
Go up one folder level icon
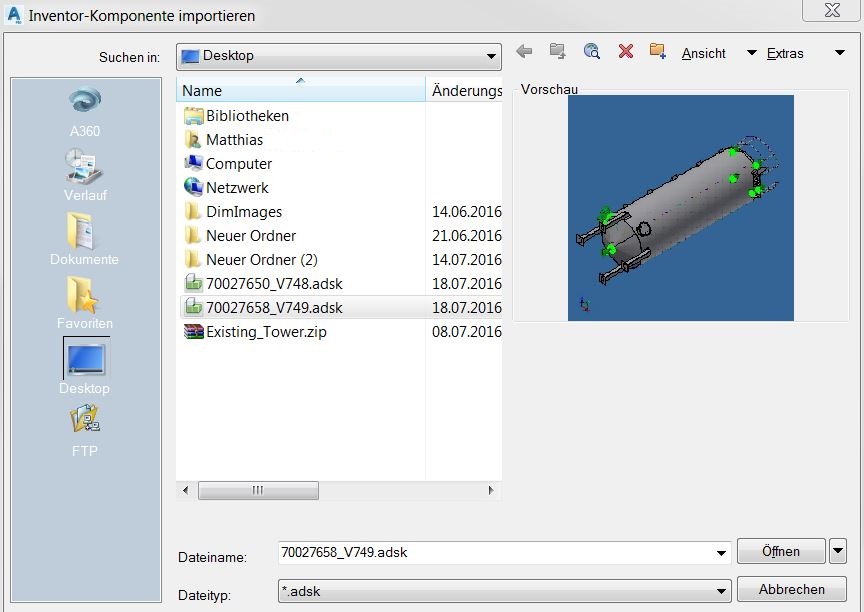pyautogui.click(x=558, y=52)
